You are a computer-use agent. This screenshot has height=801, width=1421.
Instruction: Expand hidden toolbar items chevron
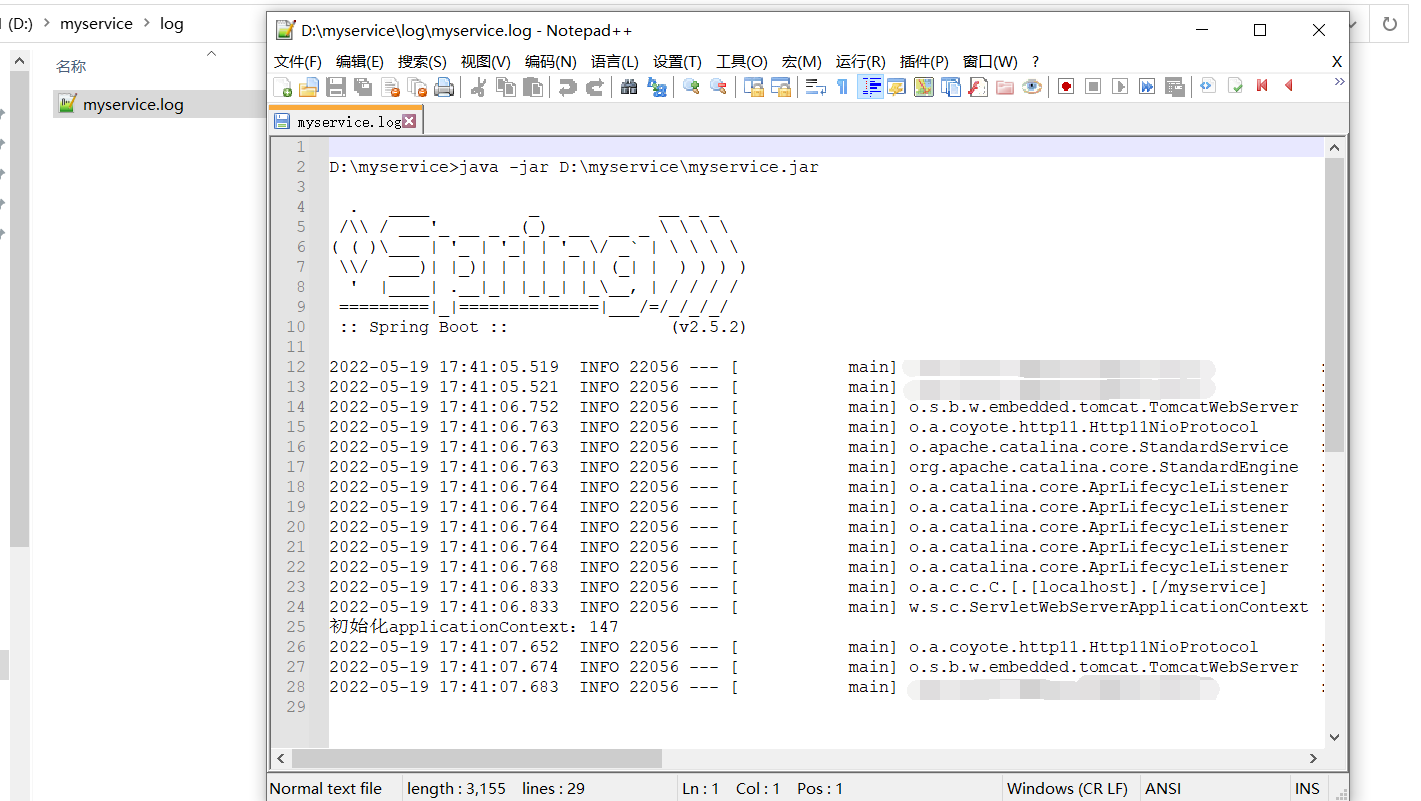point(1339,82)
